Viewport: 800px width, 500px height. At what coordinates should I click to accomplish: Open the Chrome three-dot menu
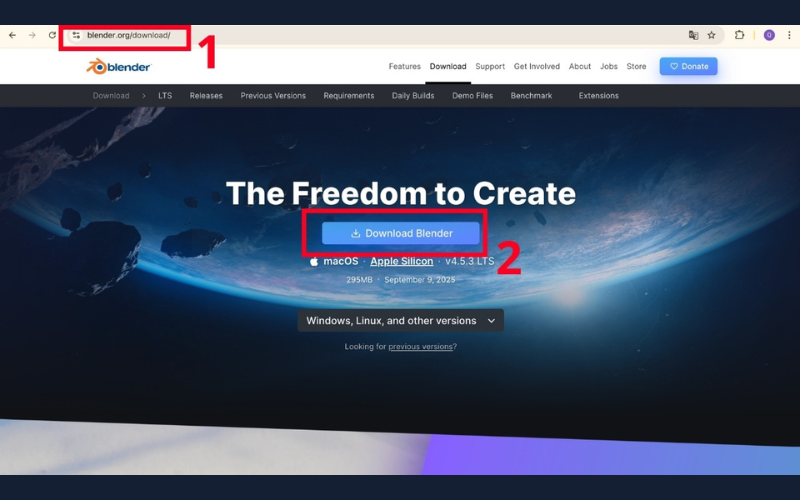click(x=789, y=35)
